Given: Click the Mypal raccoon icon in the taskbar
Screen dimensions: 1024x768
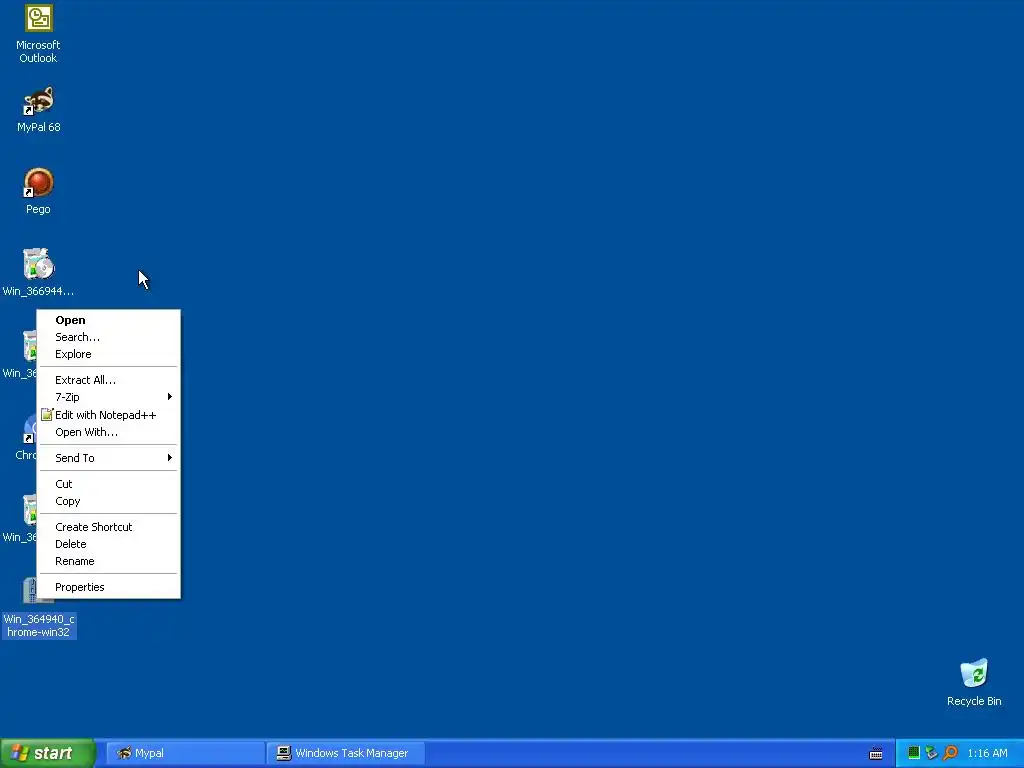Looking at the screenshot, I should coord(124,753).
